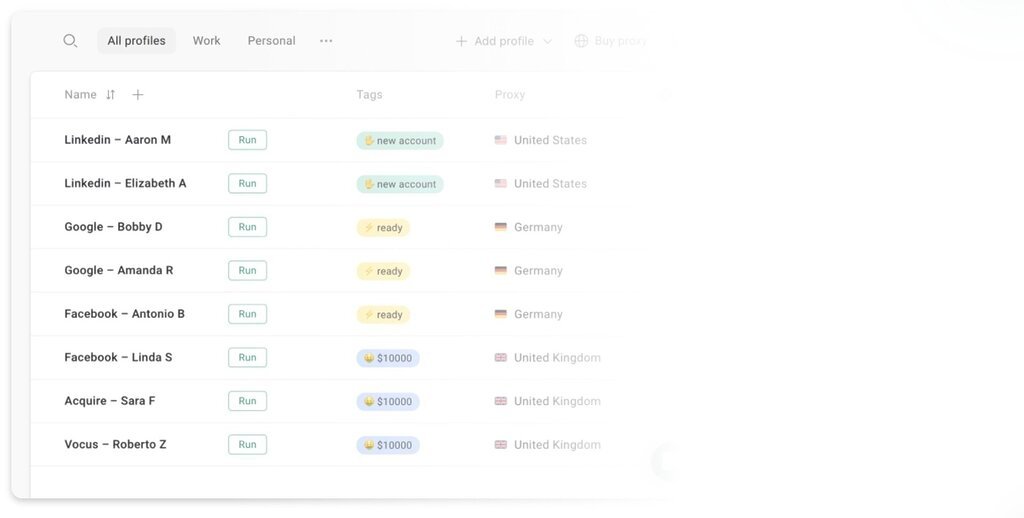This screenshot has width=1024, height=518.
Task: Select profile name Vocus – Roberto Z
Action: tap(116, 444)
